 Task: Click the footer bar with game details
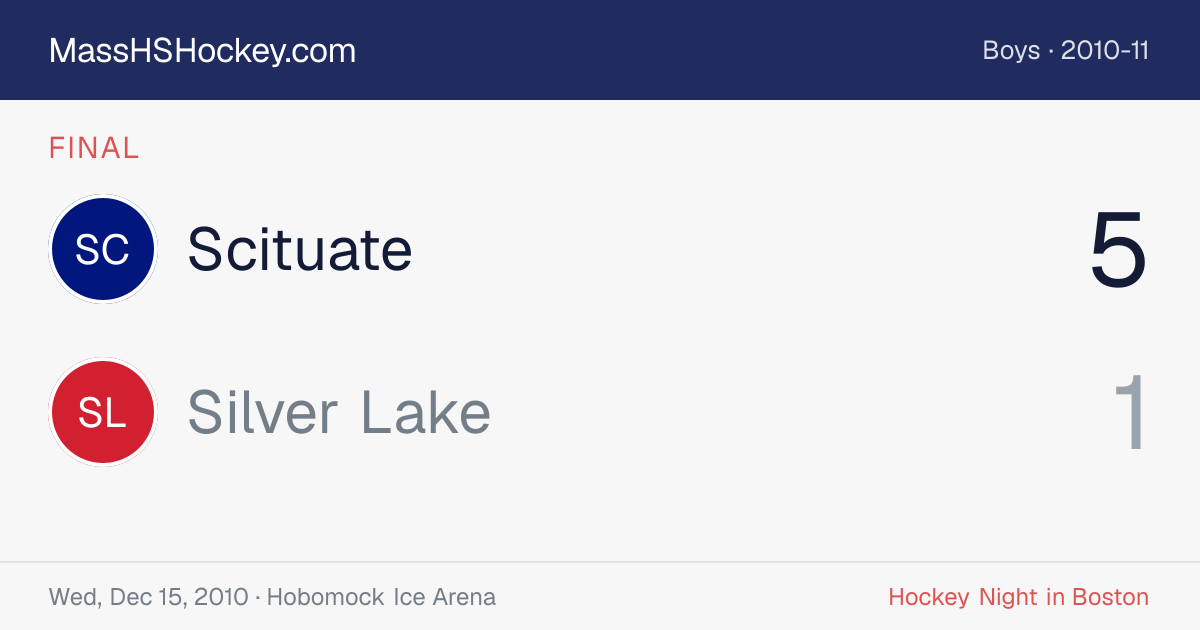(600, 597)
